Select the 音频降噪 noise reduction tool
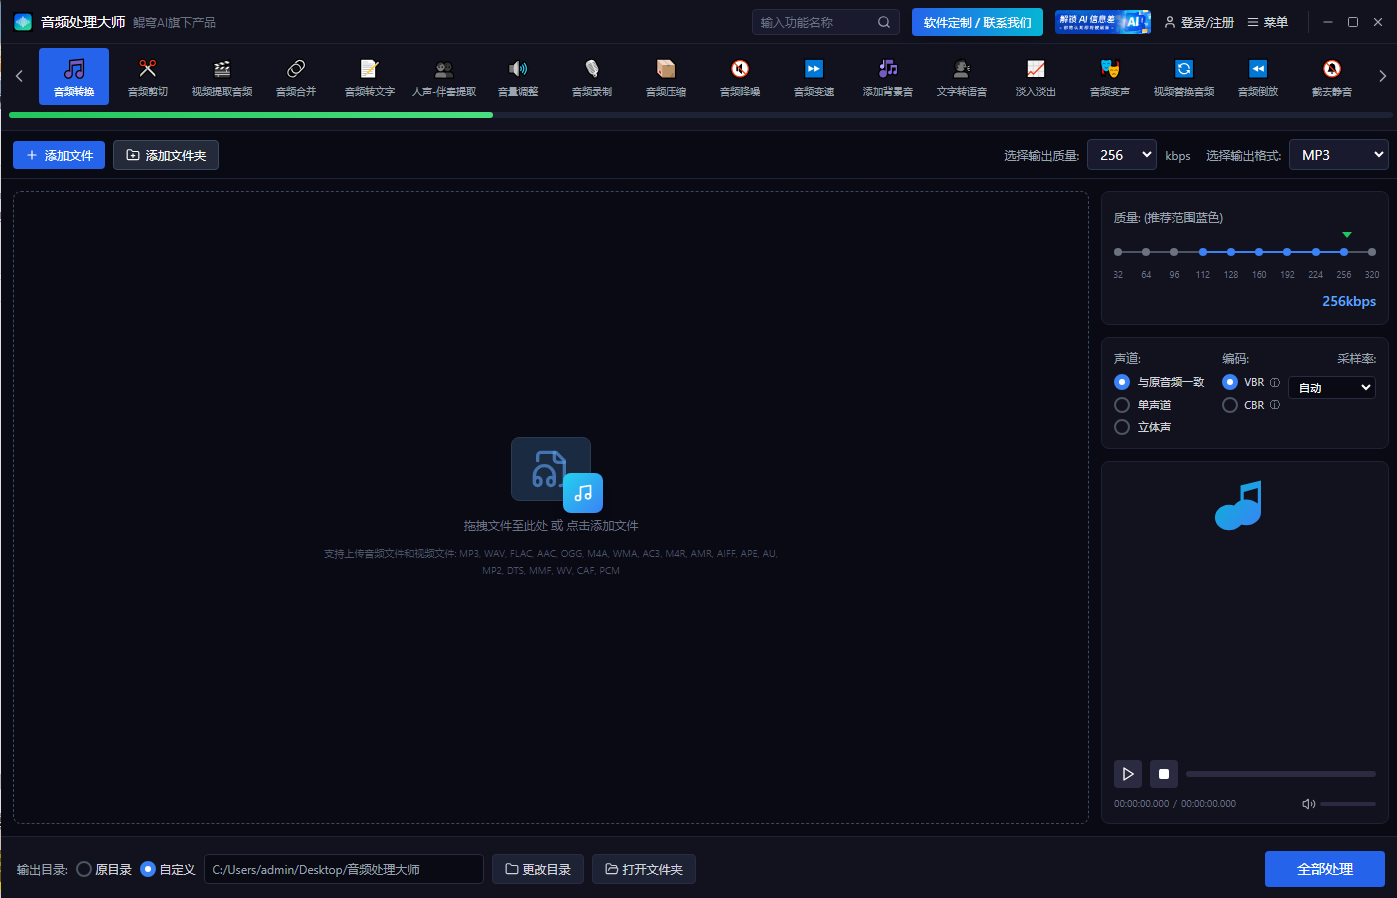The height and width of the screenshot is (898, 1397). click(740, 76)
